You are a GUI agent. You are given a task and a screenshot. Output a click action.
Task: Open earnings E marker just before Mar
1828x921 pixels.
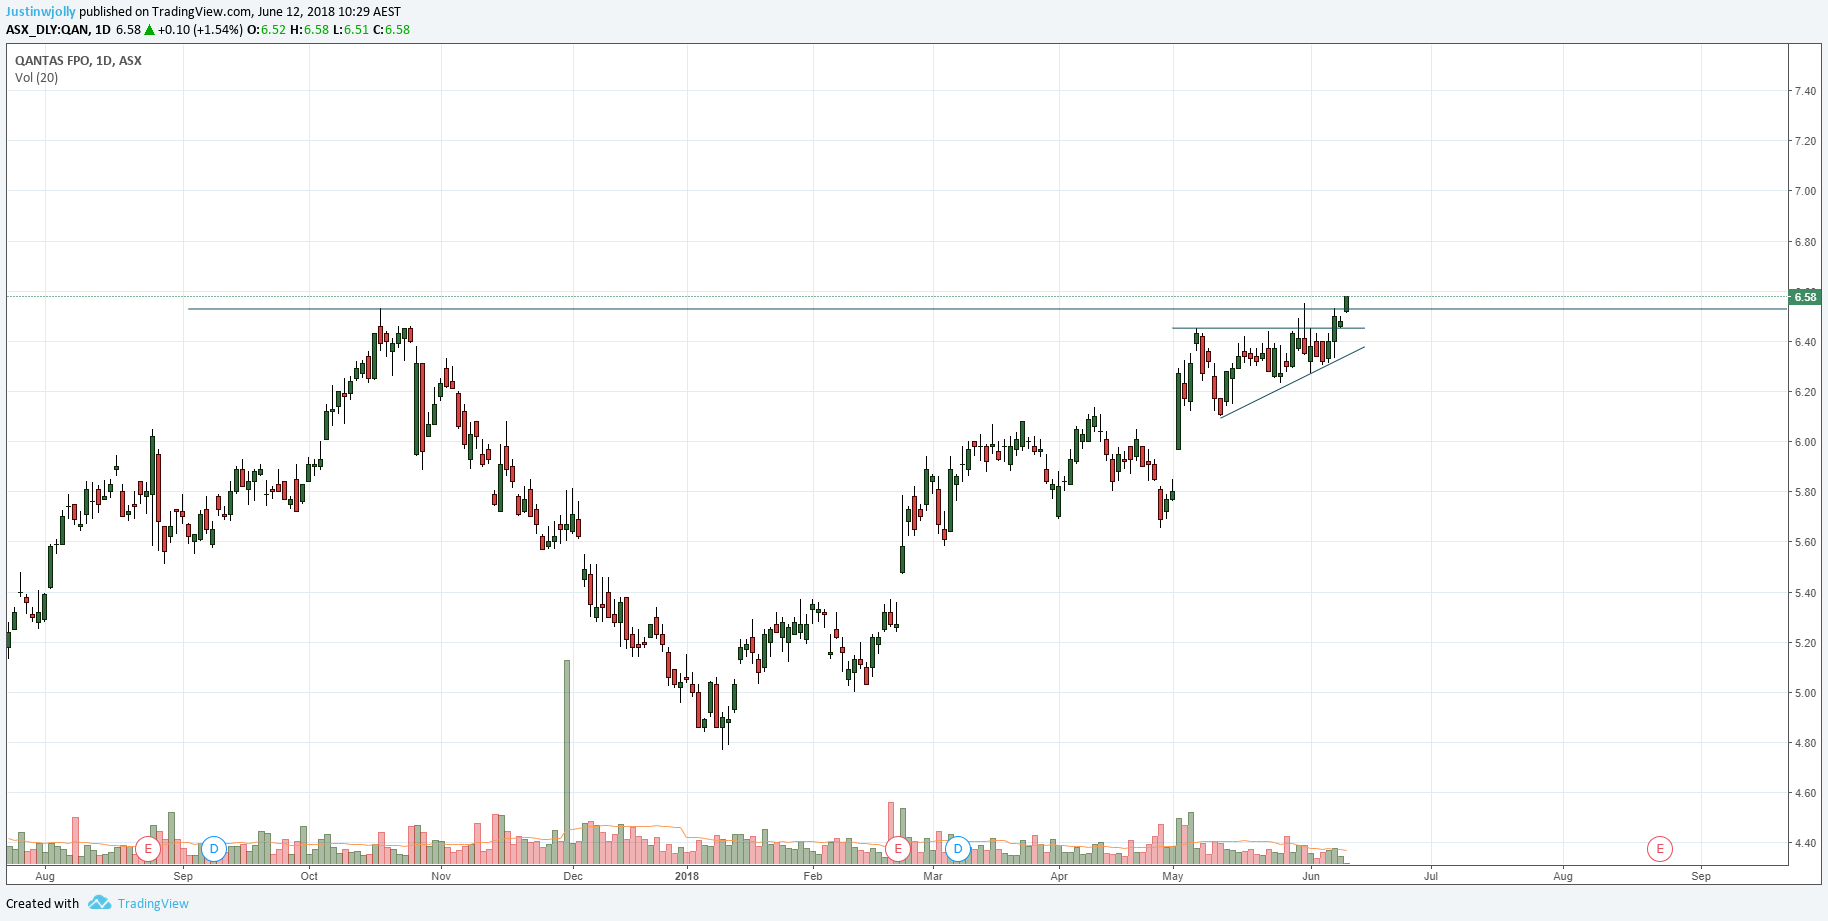(898, 849)
